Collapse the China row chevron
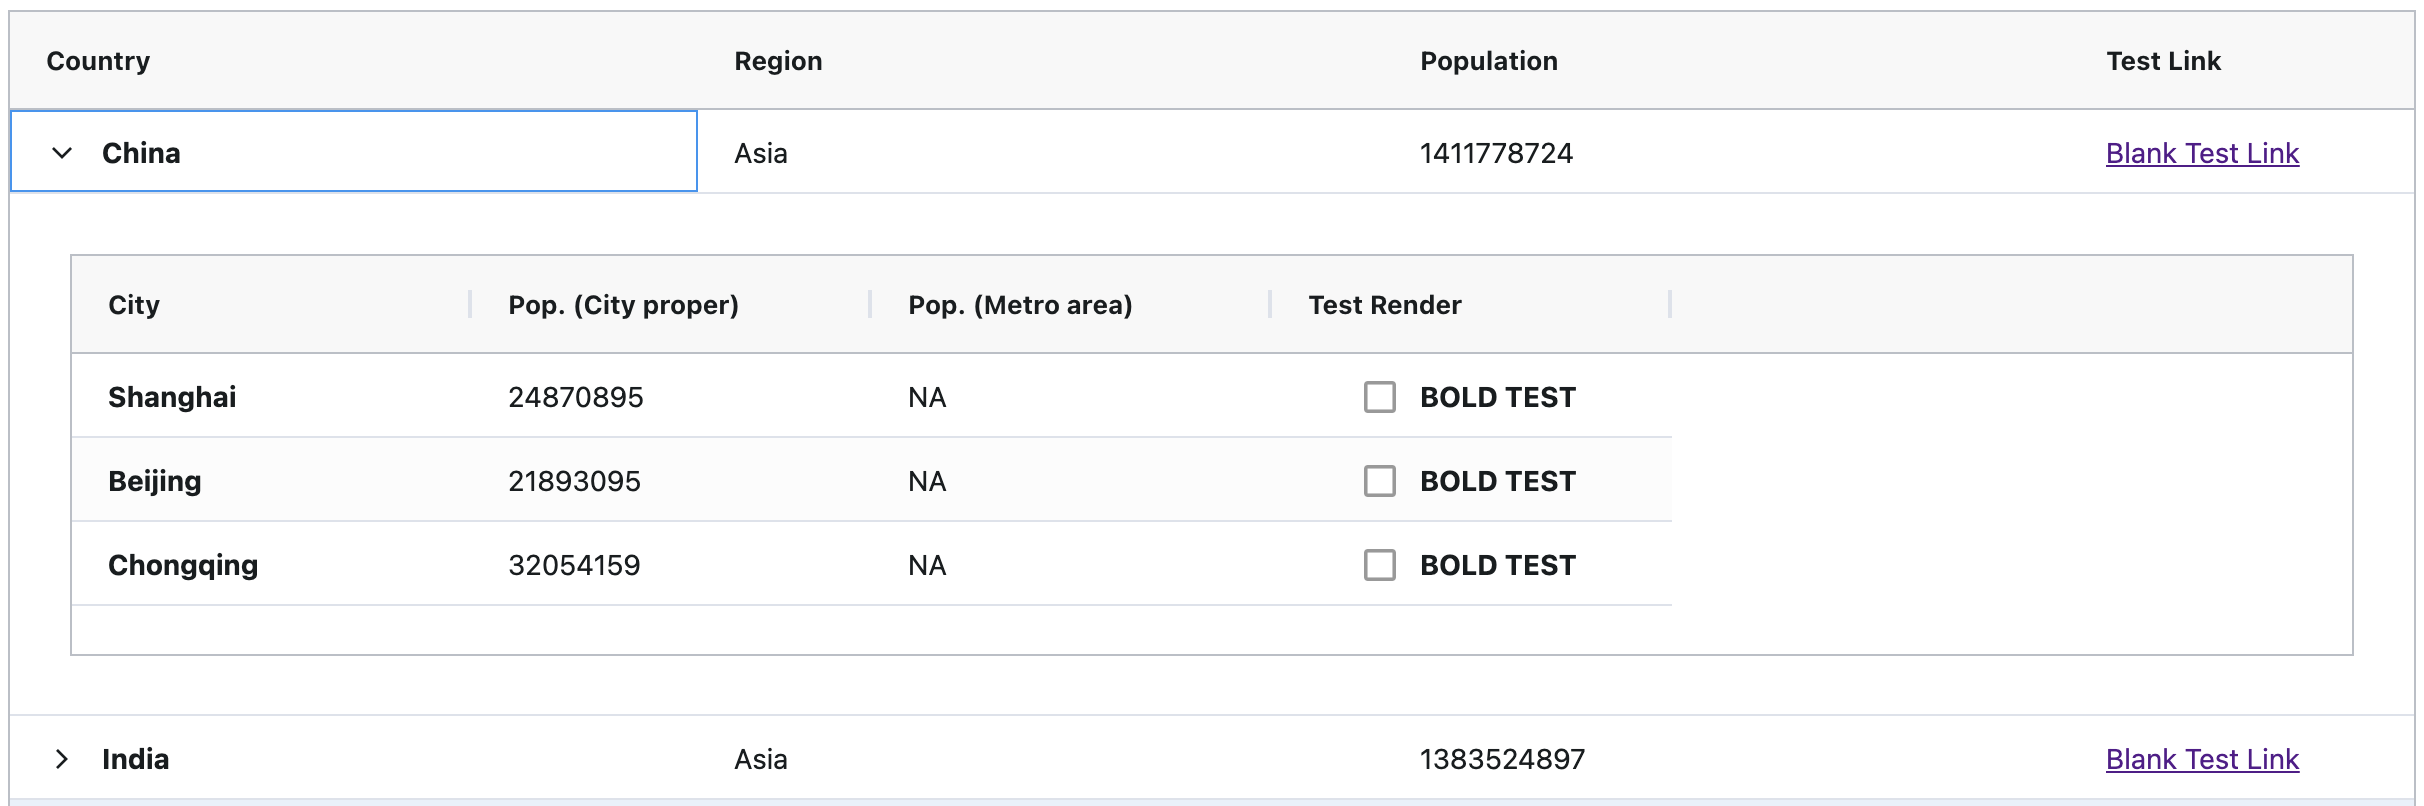This screenshot has height=806, width=2424. [x=62, y=153]
